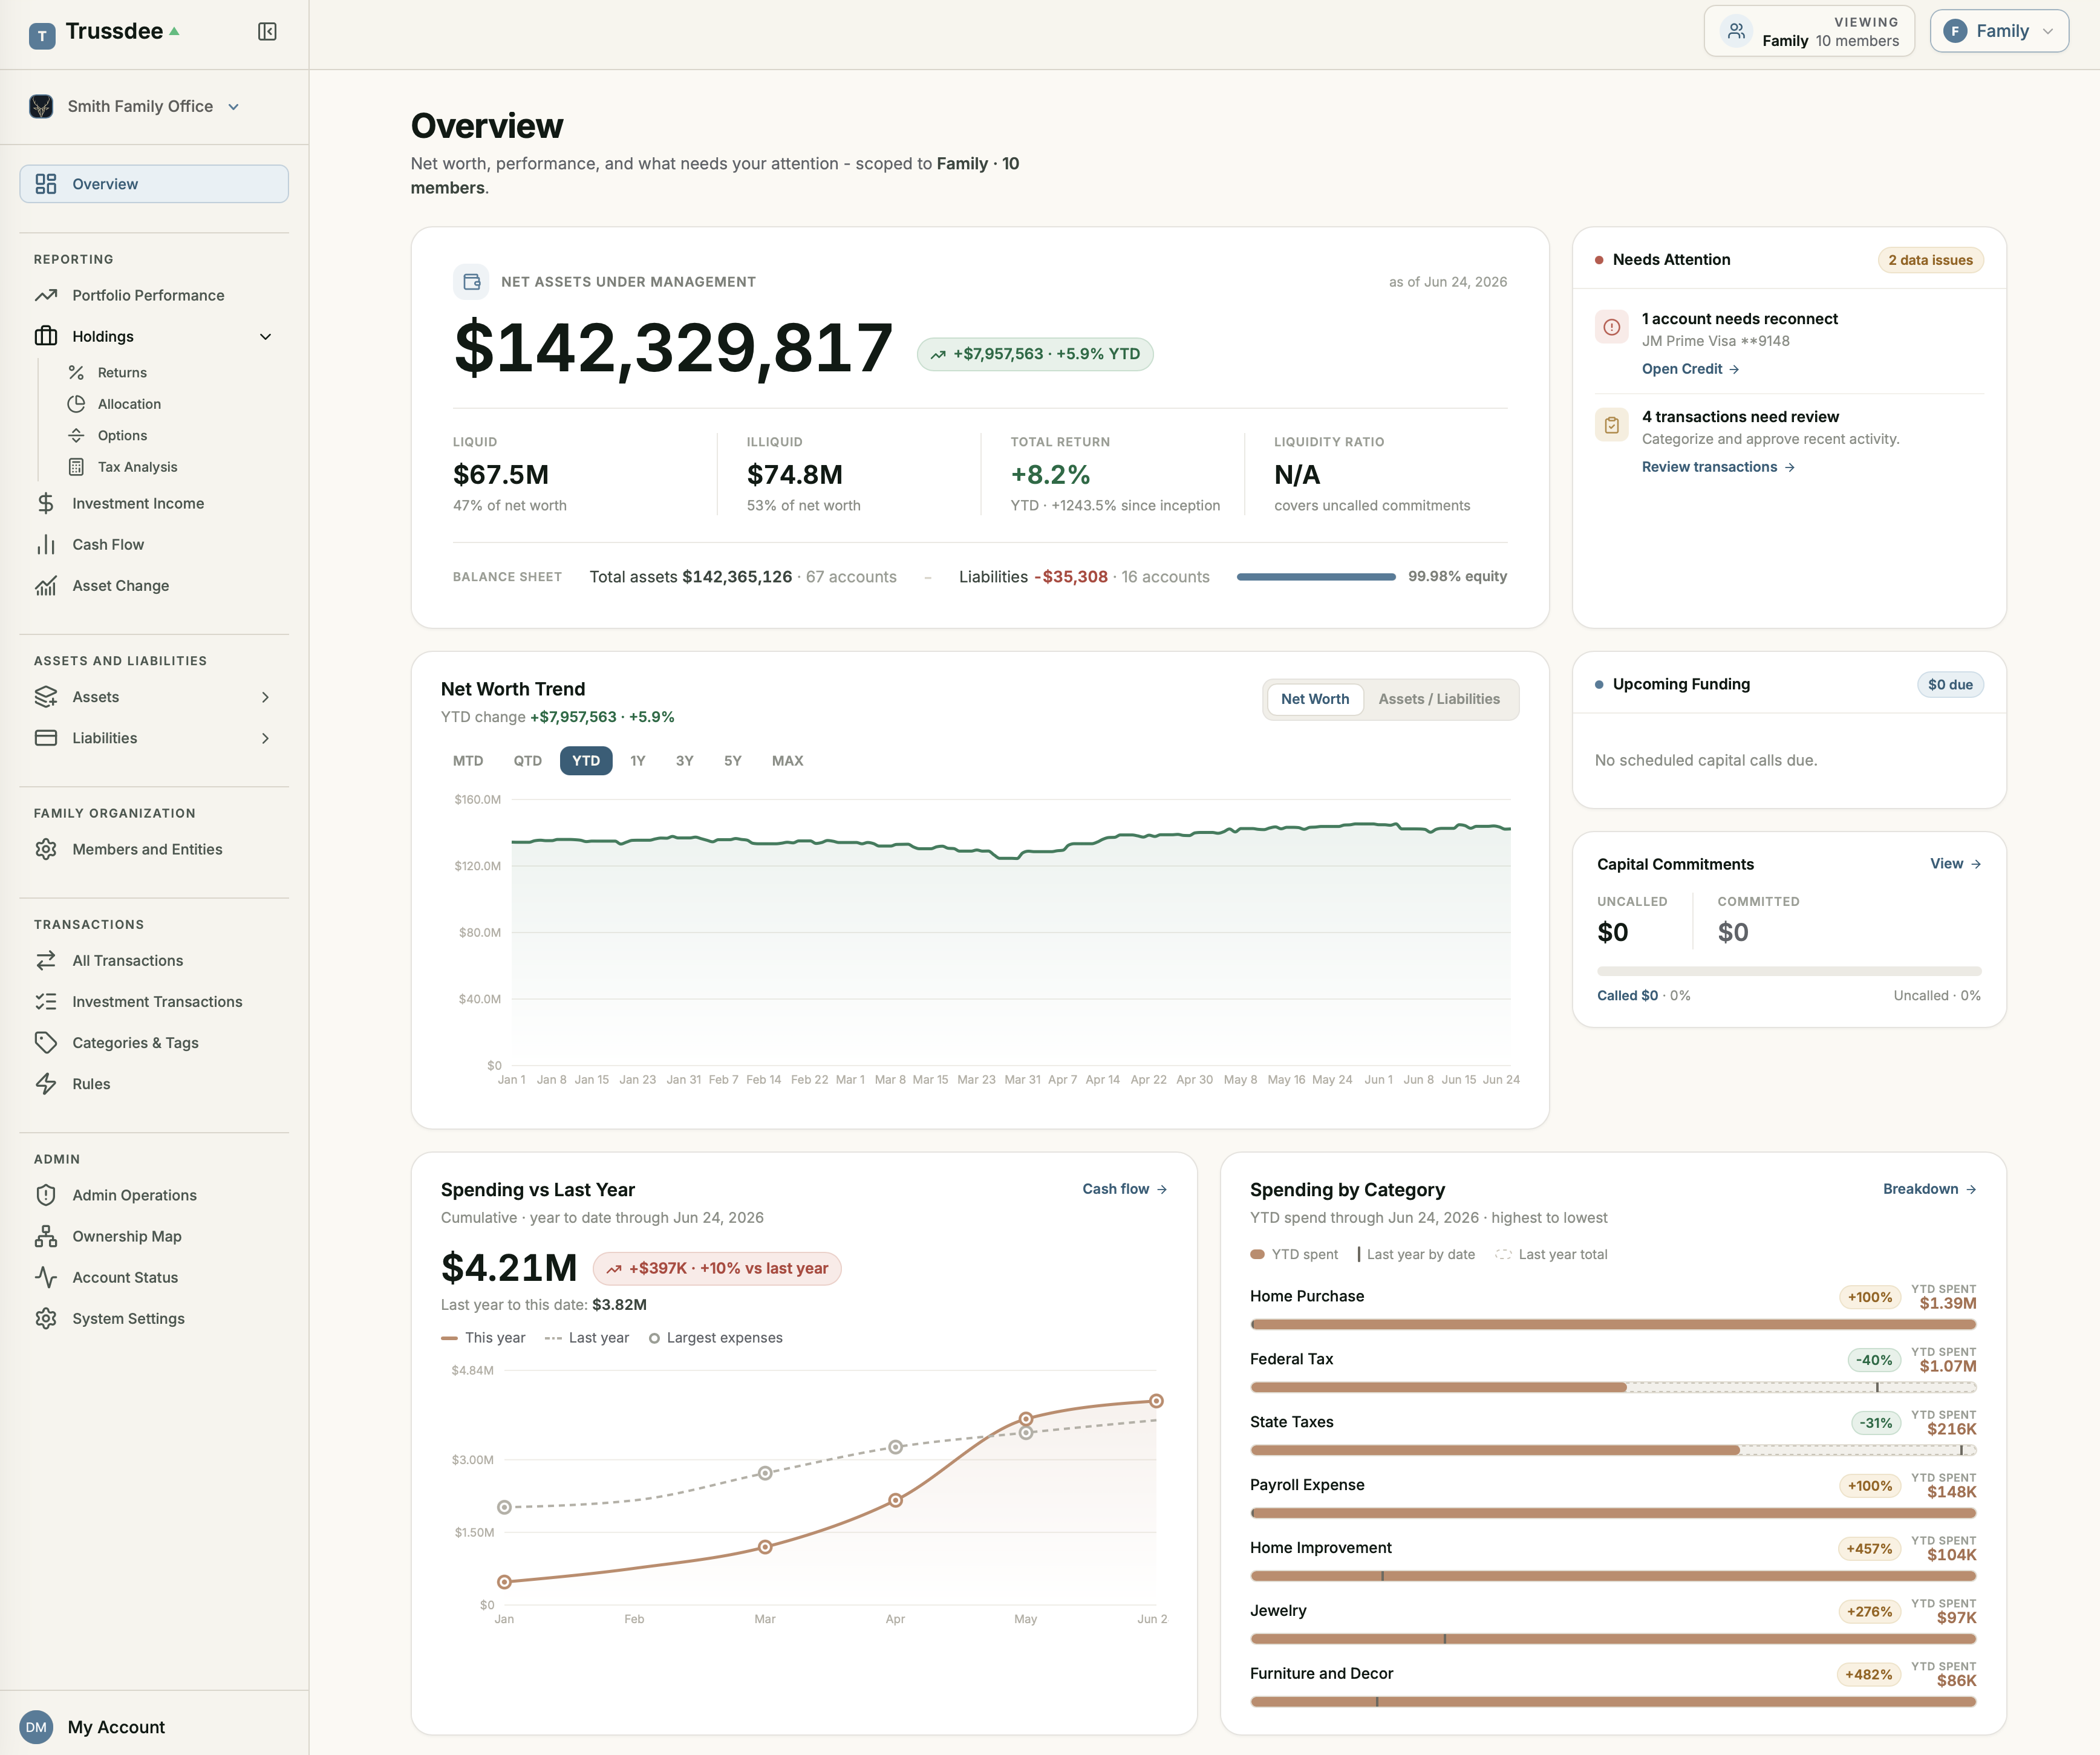Click the Admin Operations shield icon
The image size is (2100, 1755).
point(46,1195)
